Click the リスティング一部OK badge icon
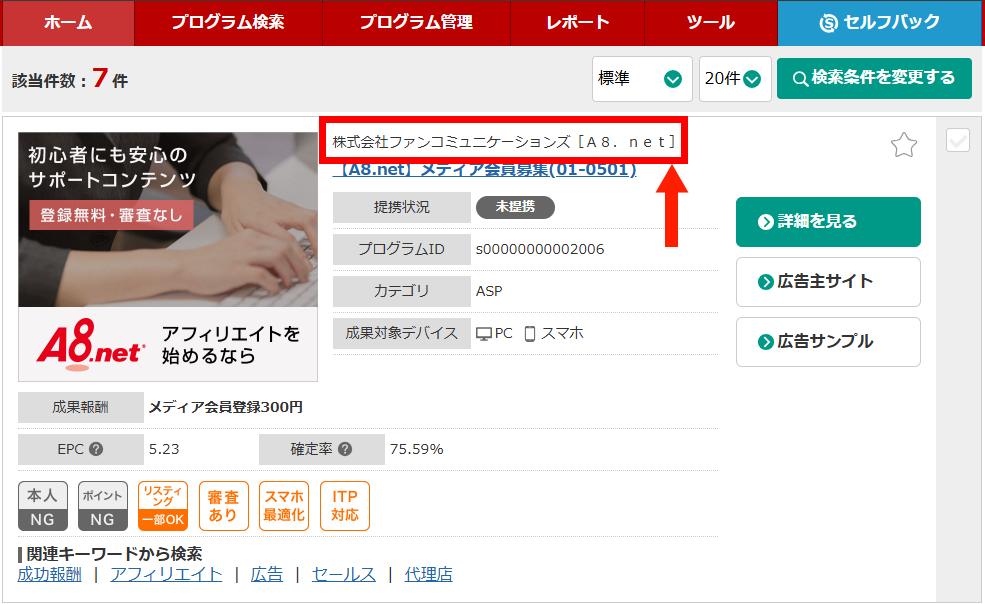 coord(163,506)
